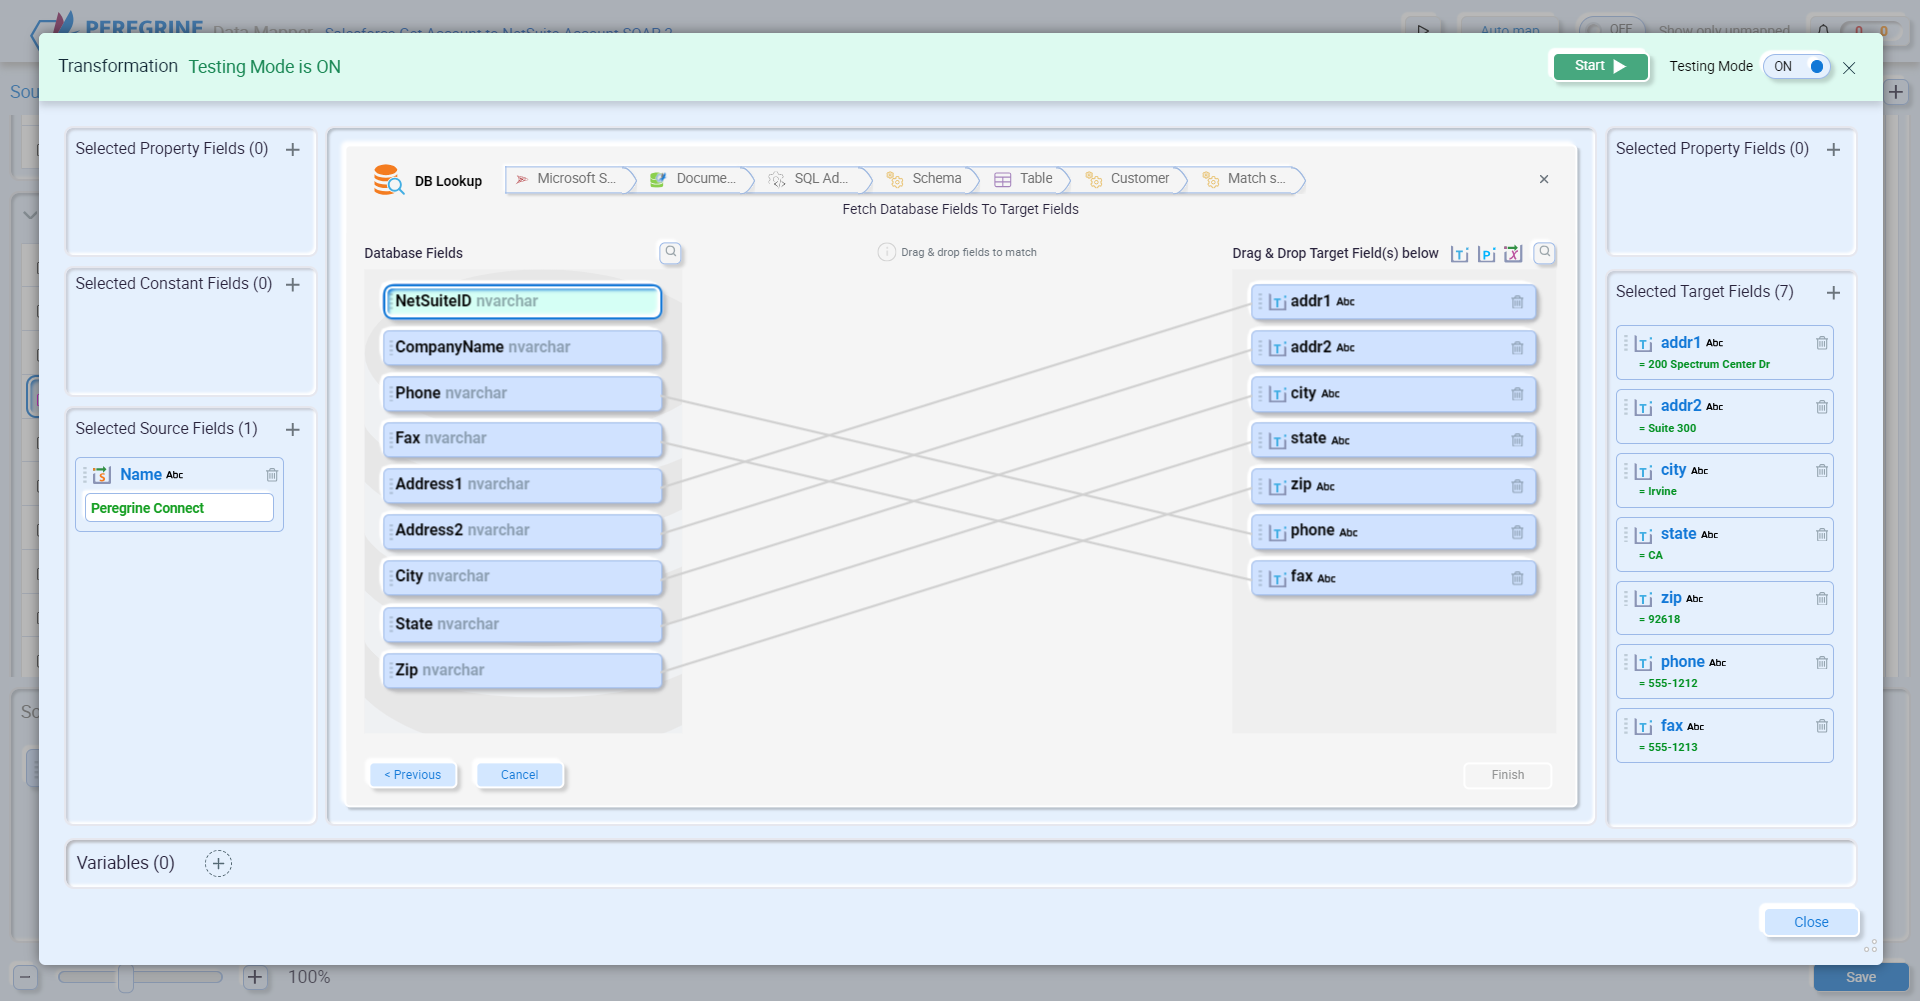
Task: Select the Microsoft S... breadcrumb step
Action: pos(569,179)
